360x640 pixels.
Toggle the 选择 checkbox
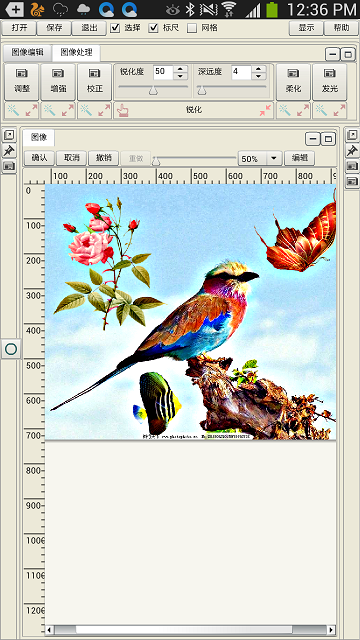coord(116,28)
